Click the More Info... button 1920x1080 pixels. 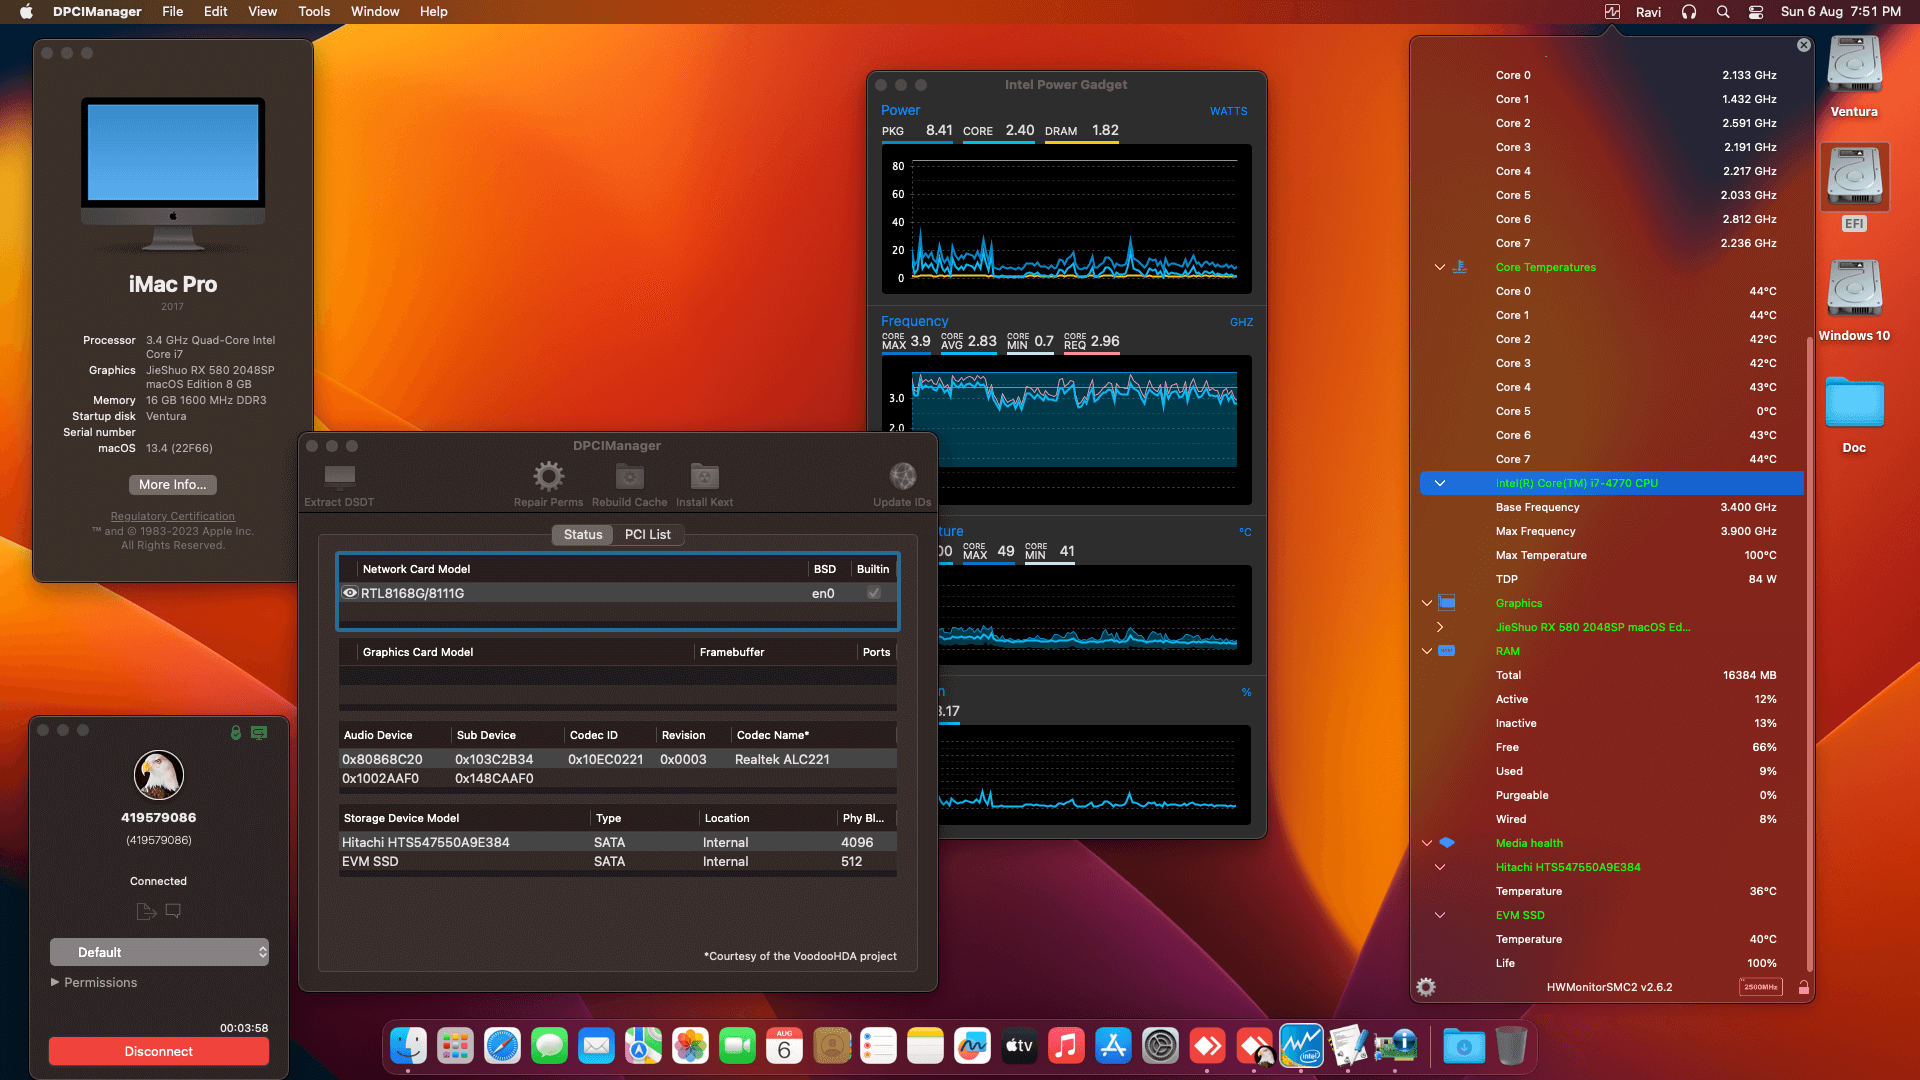(x=173, y=484)
